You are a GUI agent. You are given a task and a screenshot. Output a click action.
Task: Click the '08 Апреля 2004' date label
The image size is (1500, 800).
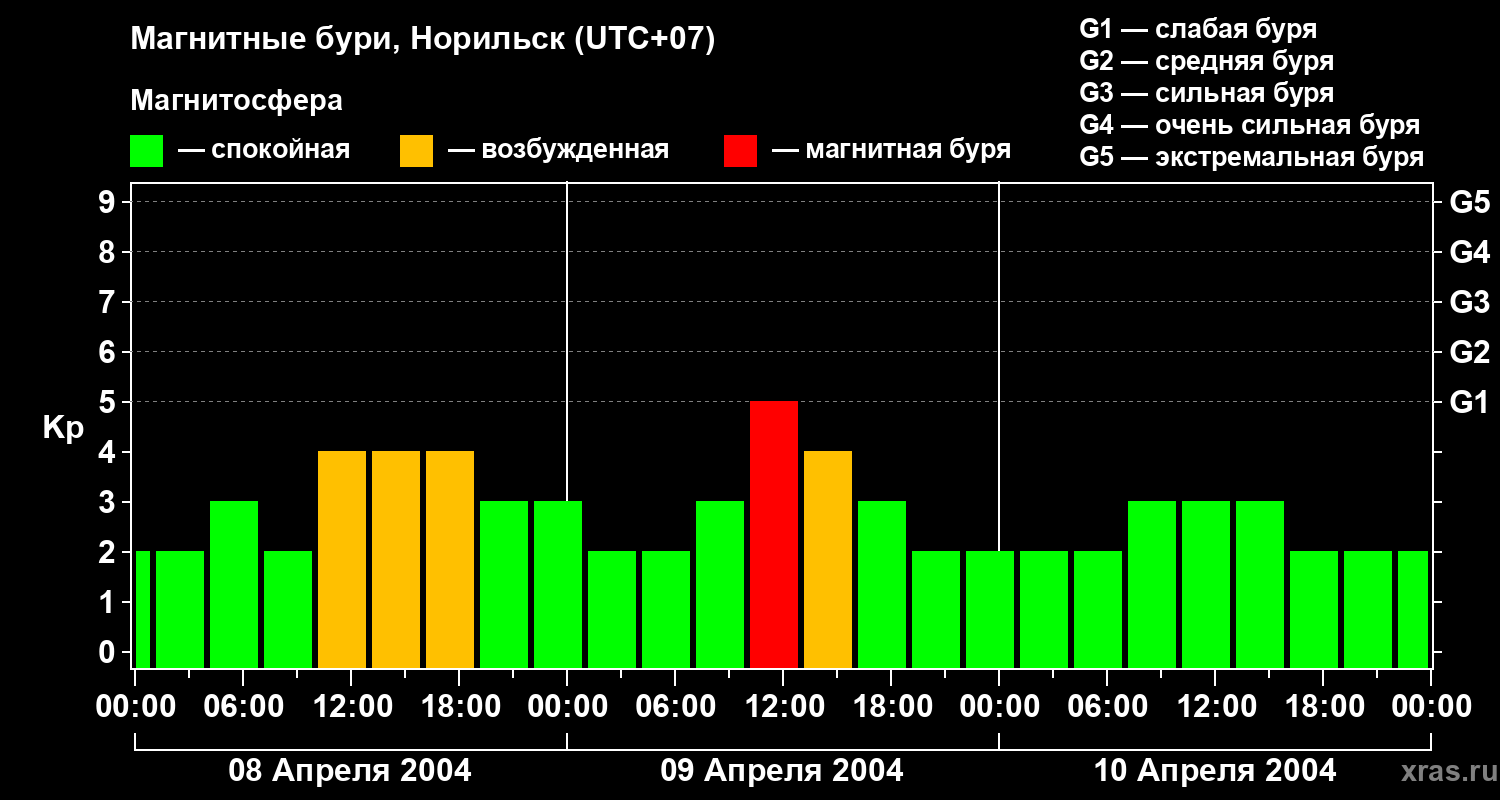[350, 770]
